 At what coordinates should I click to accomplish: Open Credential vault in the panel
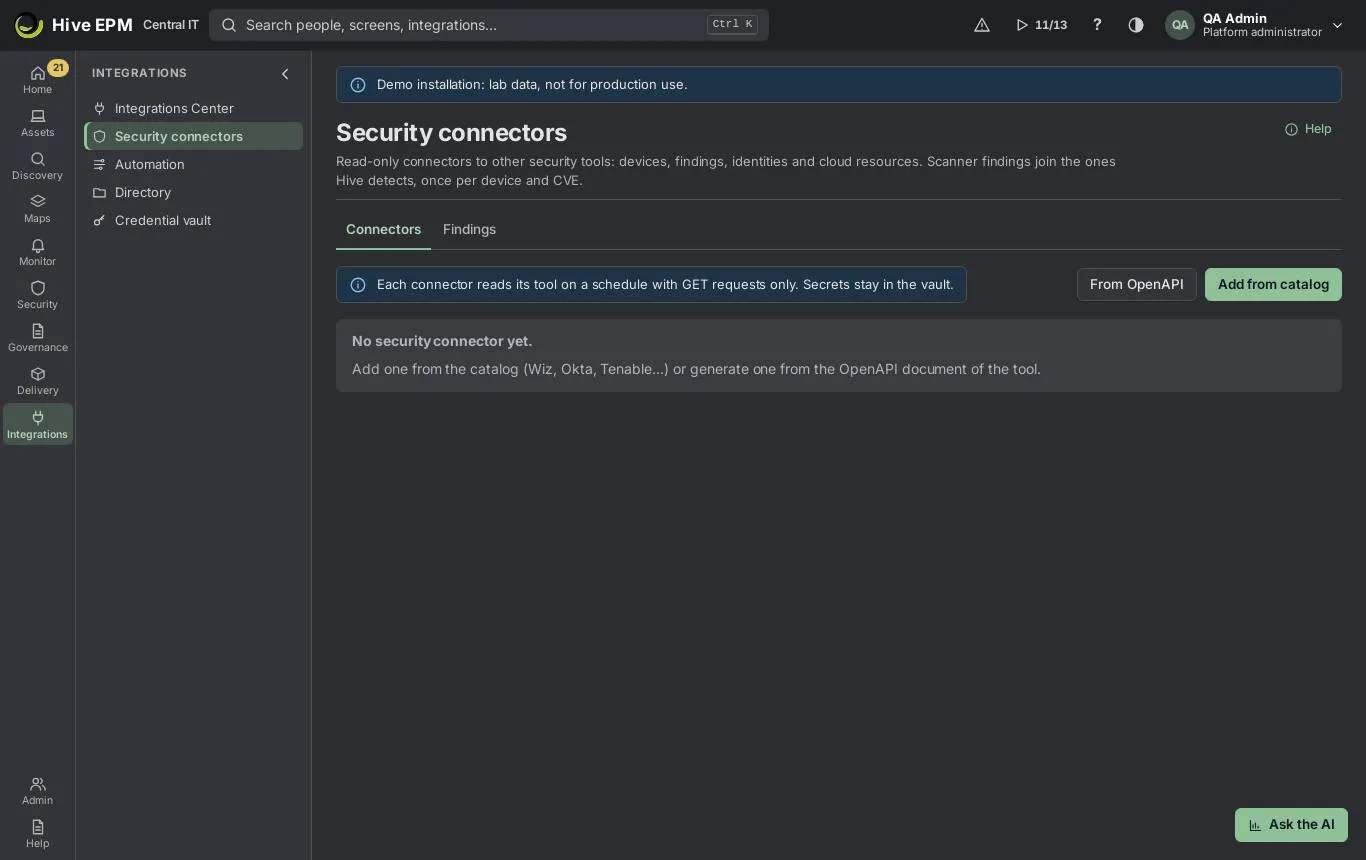[193, 220]
